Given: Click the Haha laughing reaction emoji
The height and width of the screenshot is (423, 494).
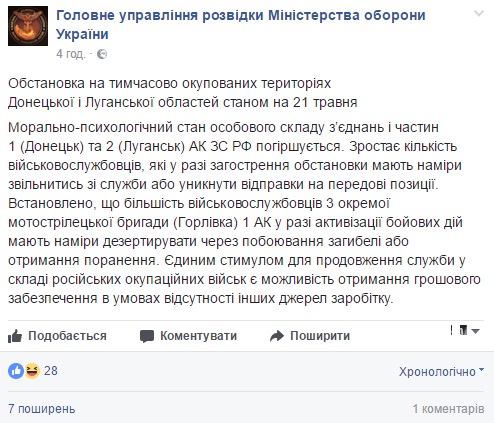Looking at the screenshot, I should click(x=32, y=371).
